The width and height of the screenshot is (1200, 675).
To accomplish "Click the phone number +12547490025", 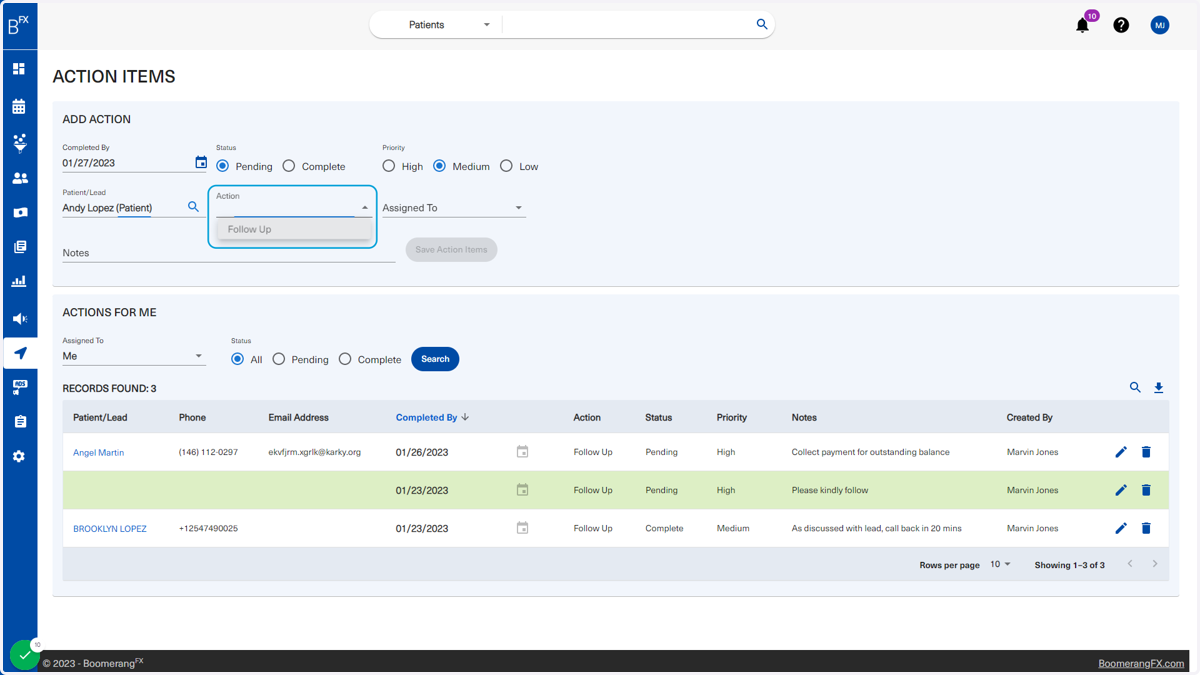I will tap(208, 528).
